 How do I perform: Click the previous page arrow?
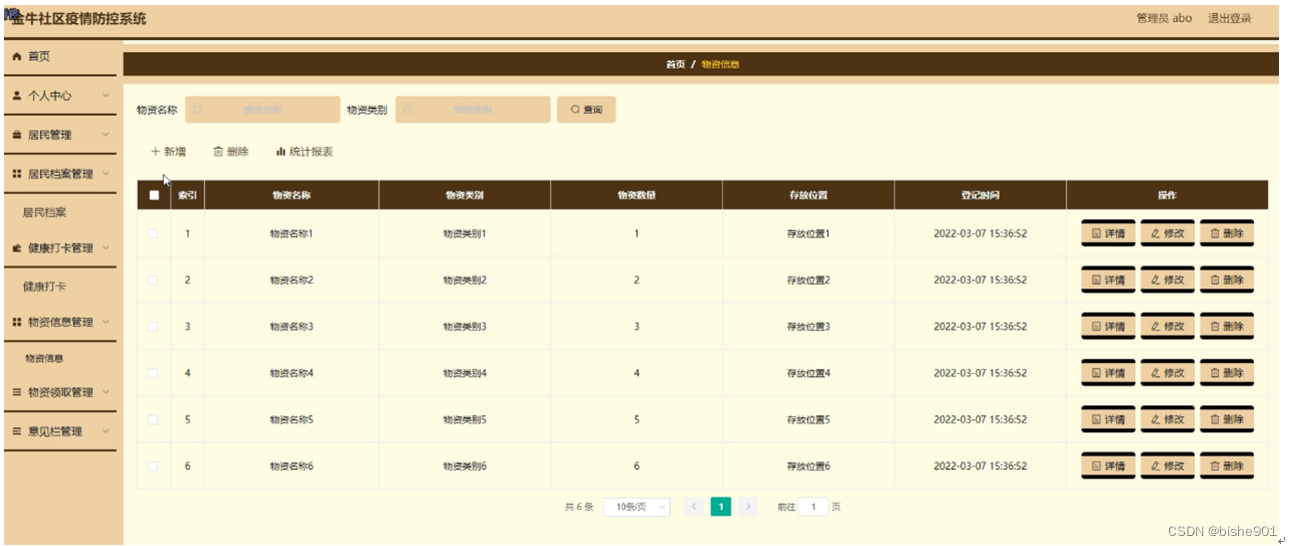click(695, 507)
